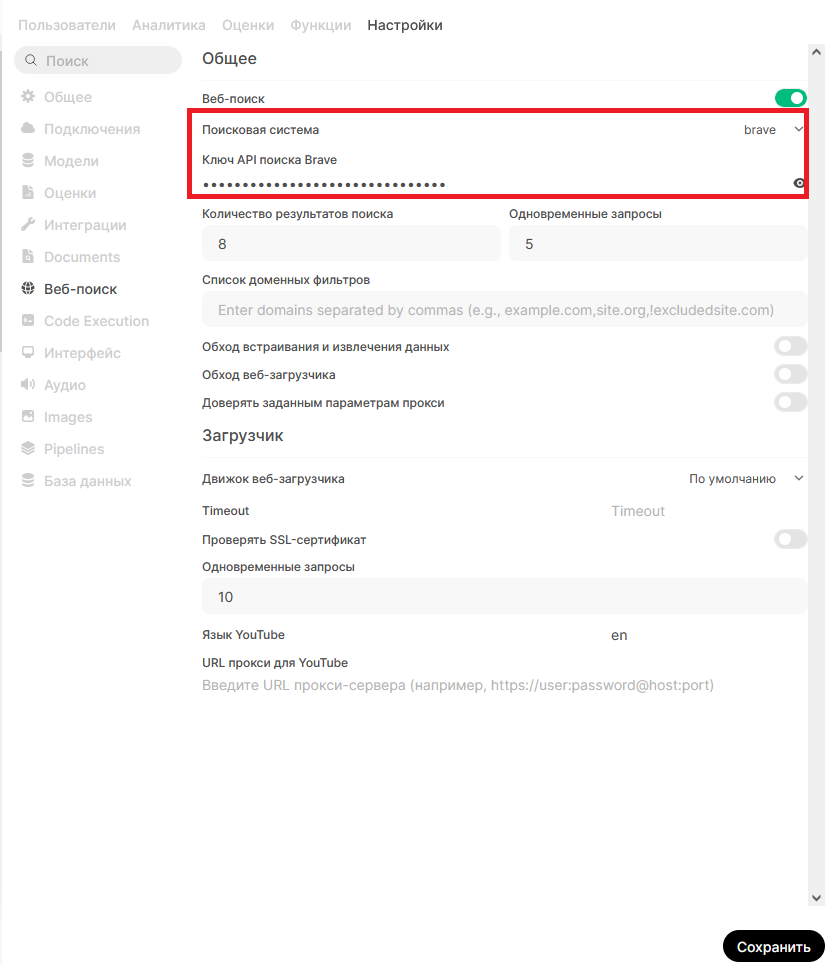Open the Аналитика tab
The image size is (828, 965).
(169, 25)
